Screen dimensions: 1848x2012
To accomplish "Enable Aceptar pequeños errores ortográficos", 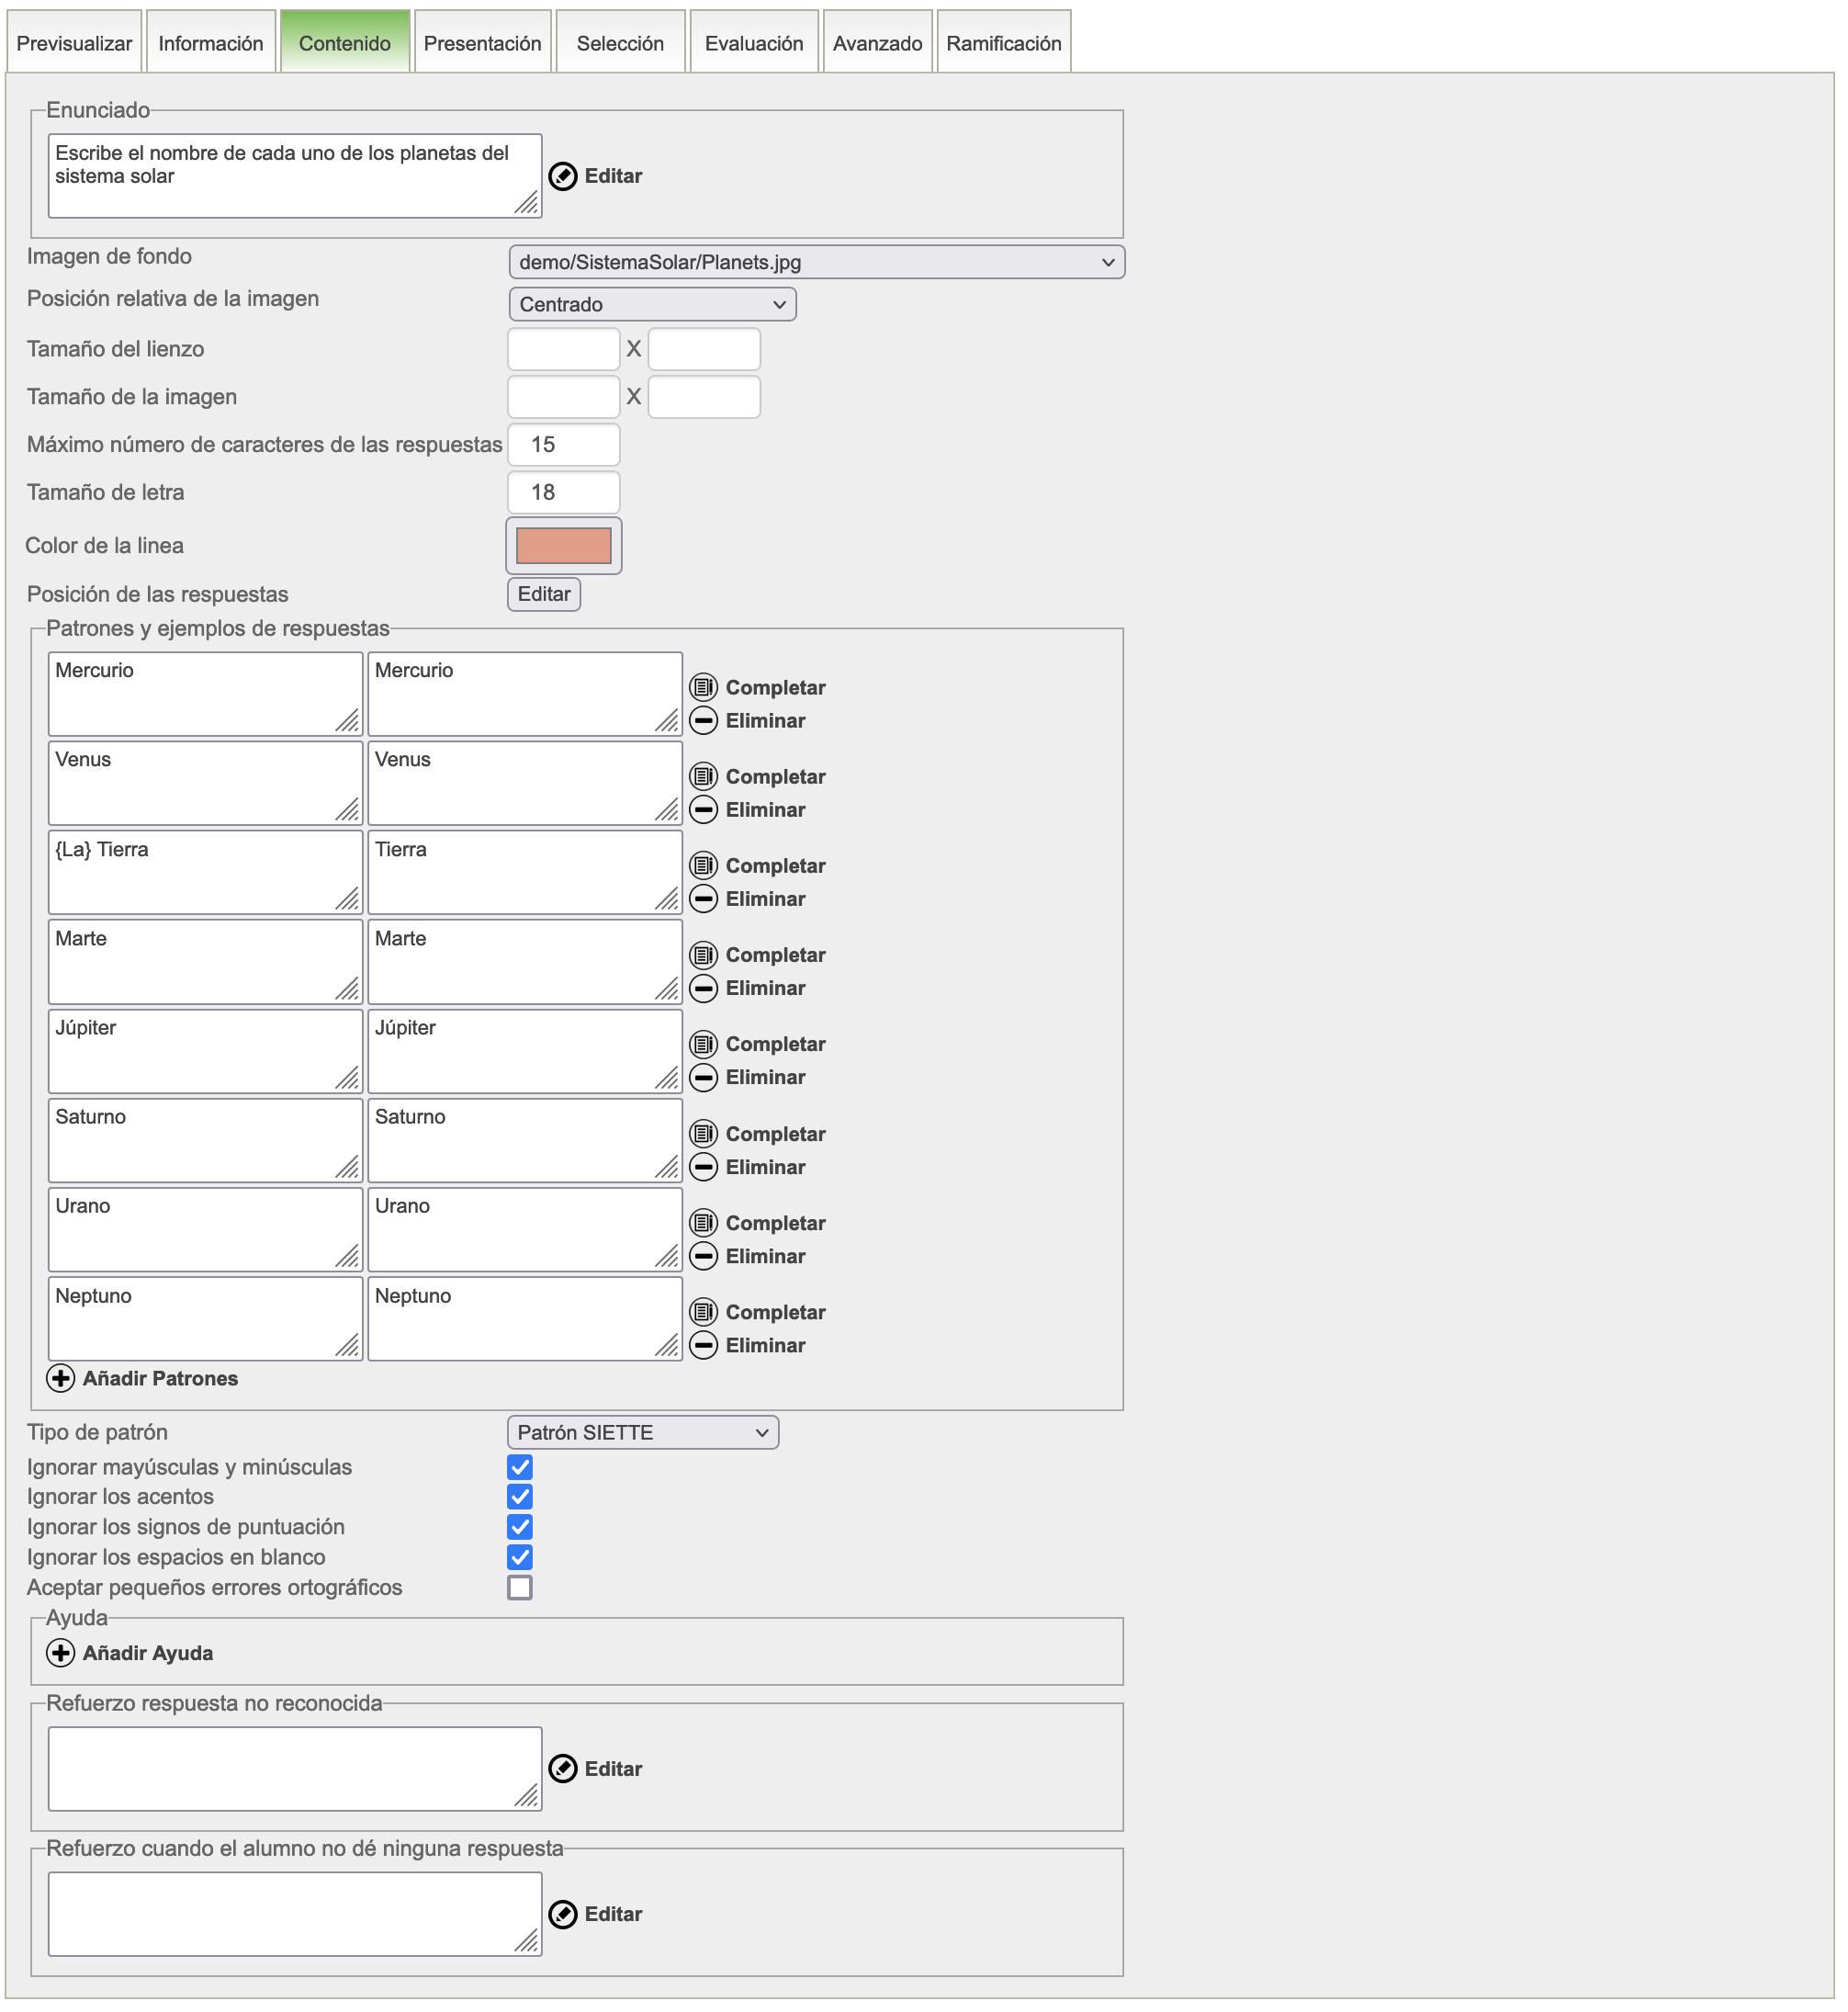I will point(520,1587).
